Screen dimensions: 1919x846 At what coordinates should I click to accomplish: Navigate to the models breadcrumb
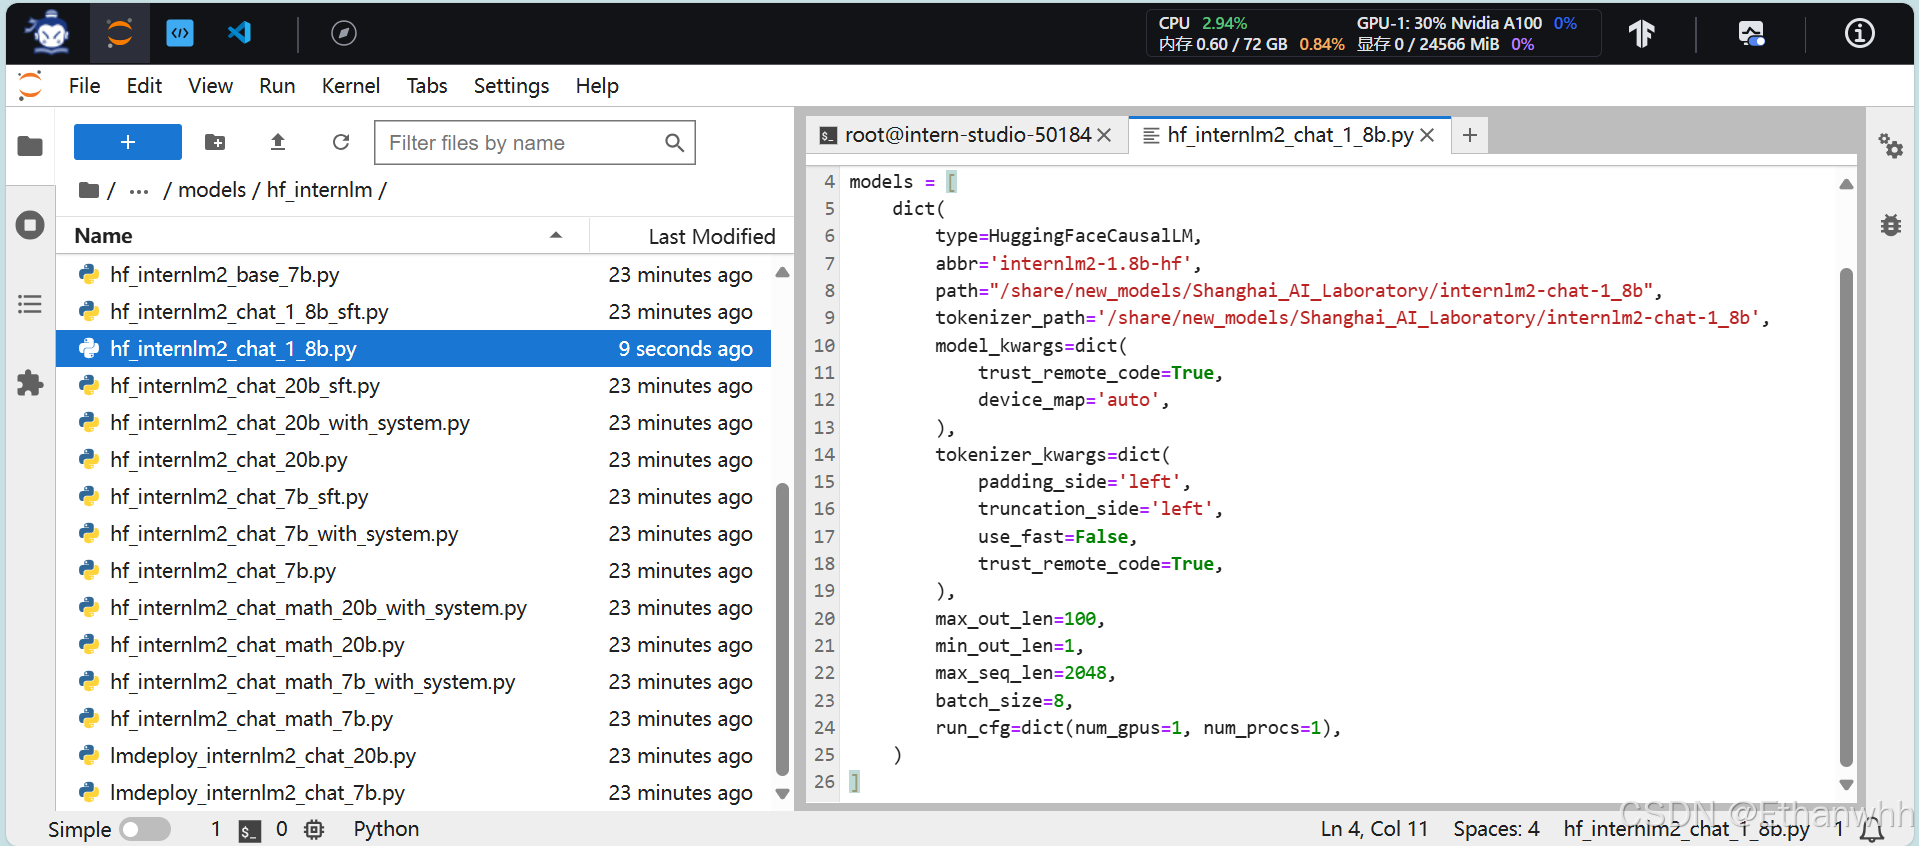pyautogui.click(x=212, y=190)
